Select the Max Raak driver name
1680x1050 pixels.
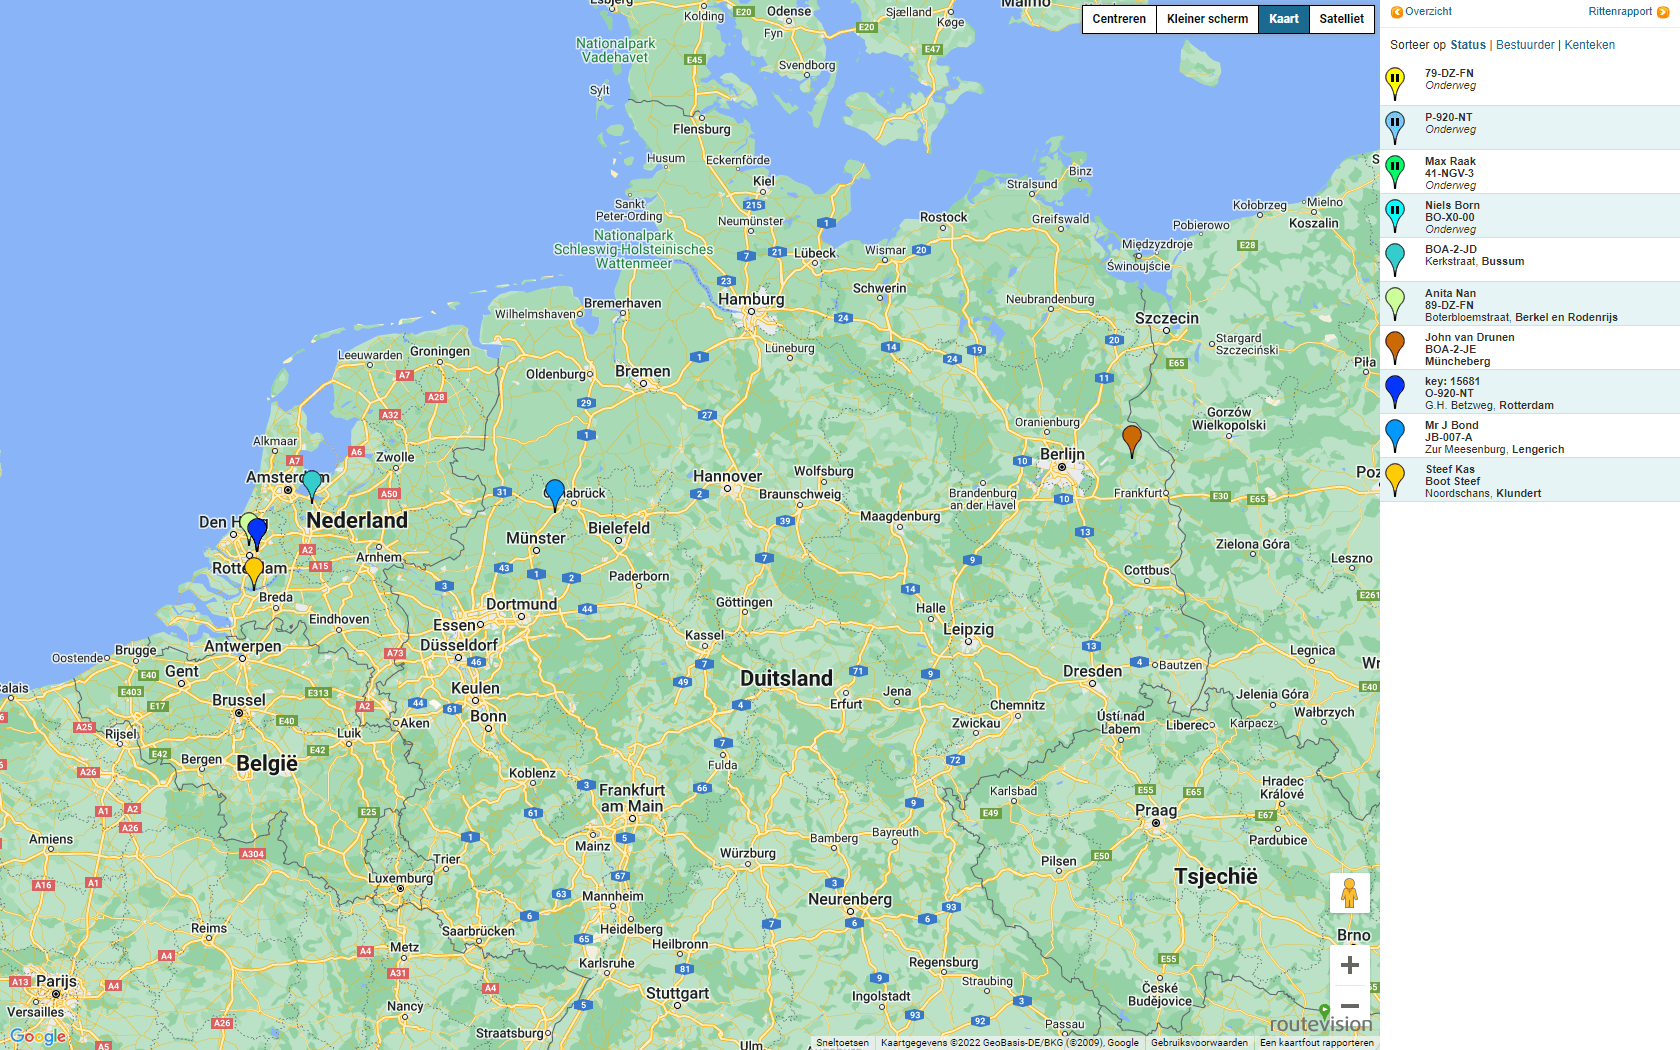point(1450,162)
